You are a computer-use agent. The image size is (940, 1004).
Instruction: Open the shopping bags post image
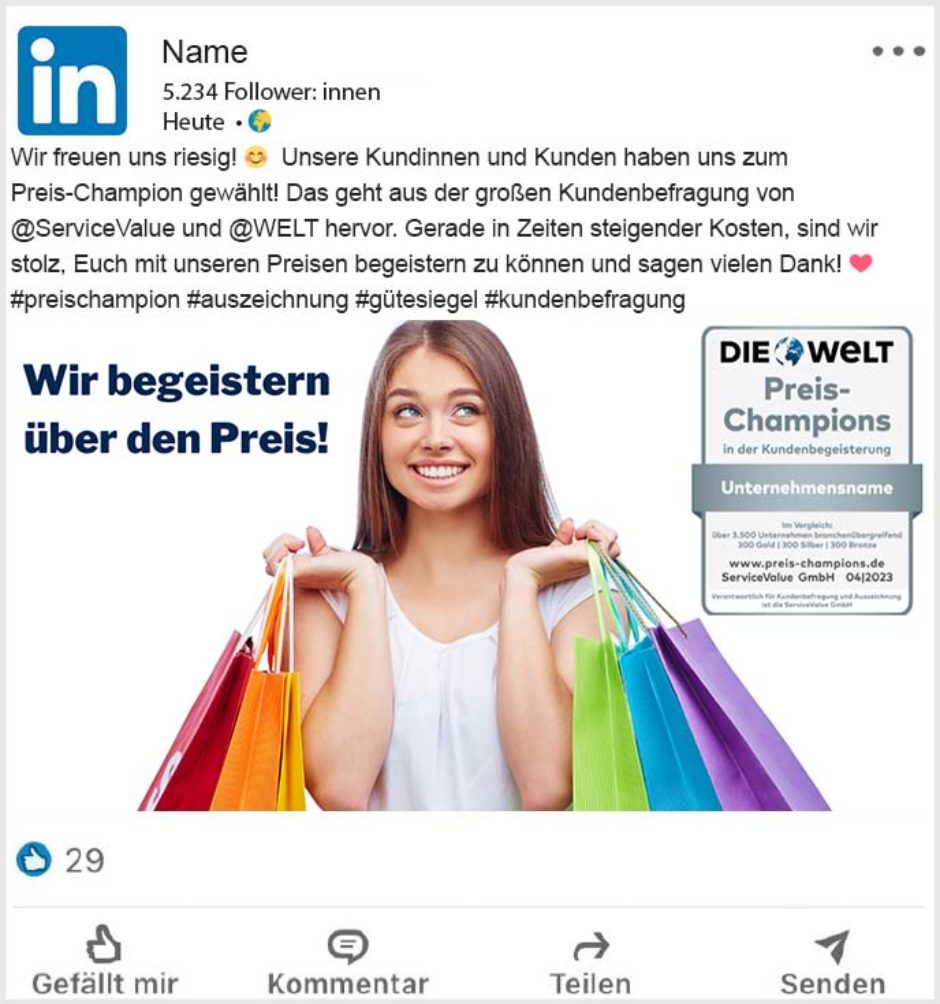(x=471, y=565)
